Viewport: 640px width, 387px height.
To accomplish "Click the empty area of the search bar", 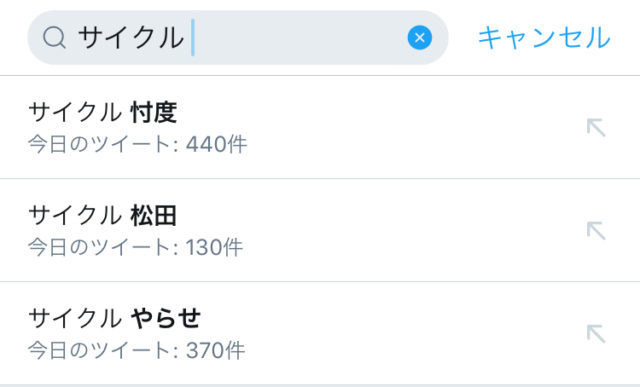I will (300, 38).
